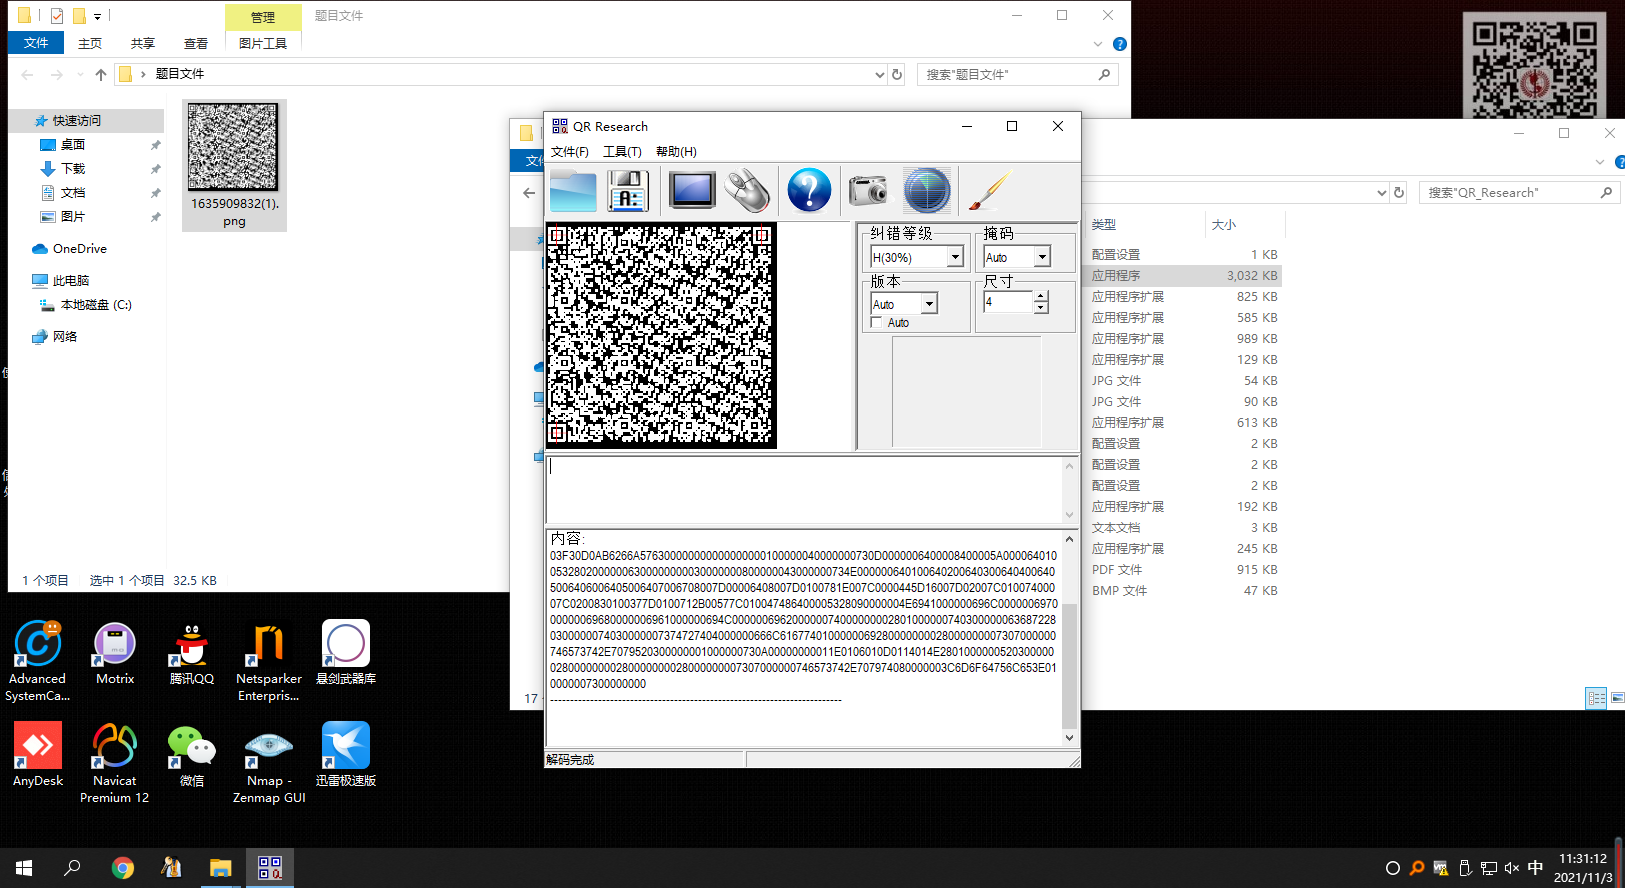Click the paintbrush icon in QR Research toolbar
The width and height of the screenshot is (1625, 888).
990,190
